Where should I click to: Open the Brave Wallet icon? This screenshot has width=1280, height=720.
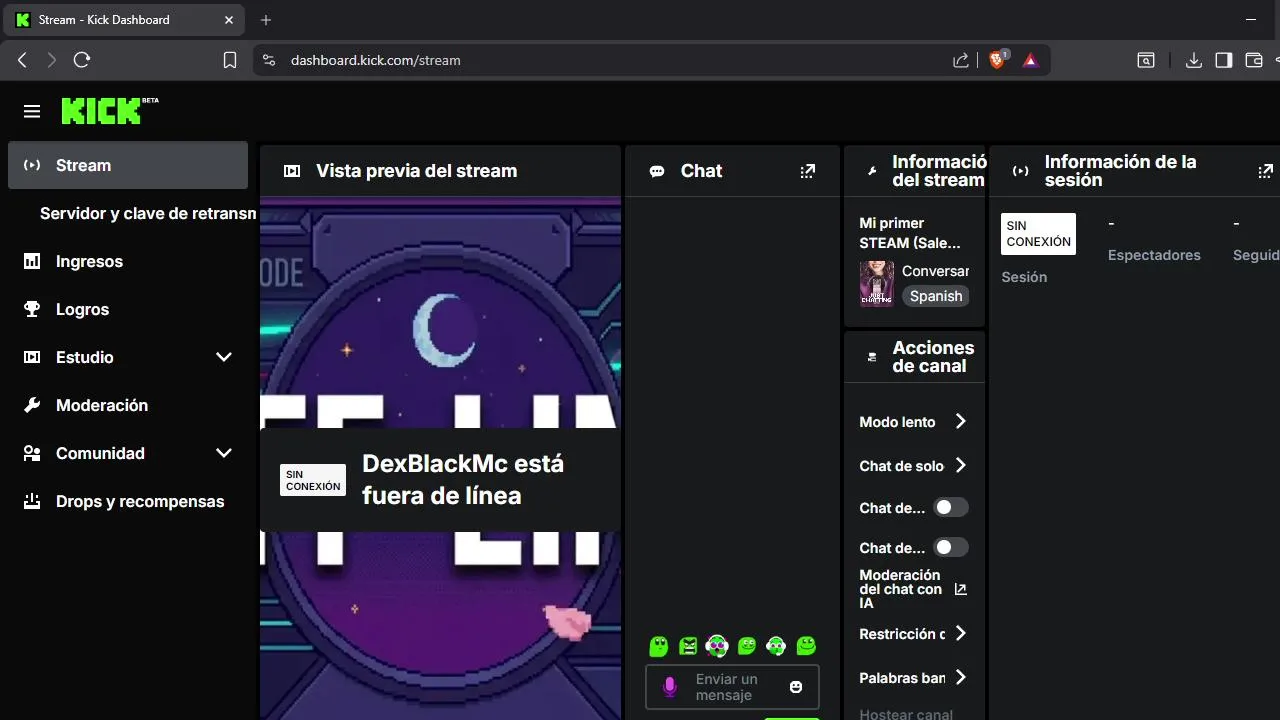pos(1254,60)
